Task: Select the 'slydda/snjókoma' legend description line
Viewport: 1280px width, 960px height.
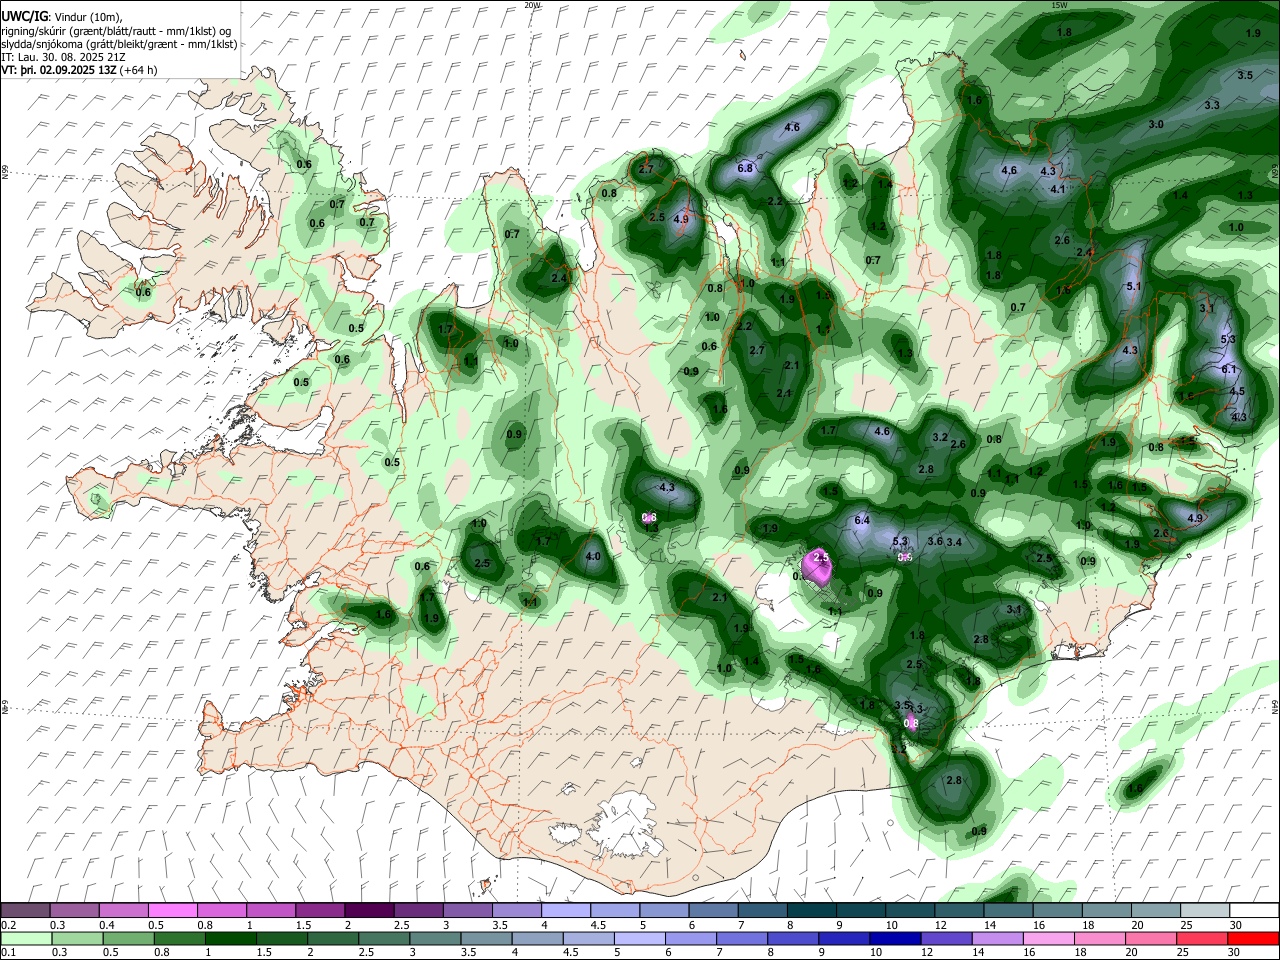Action: coord(119,44)
